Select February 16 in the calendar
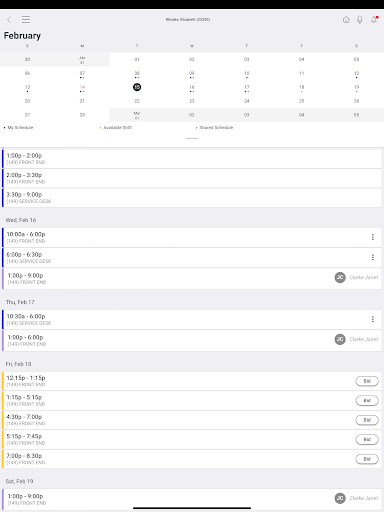This screenshot has width=384, height=512. (x=192, y=88)
